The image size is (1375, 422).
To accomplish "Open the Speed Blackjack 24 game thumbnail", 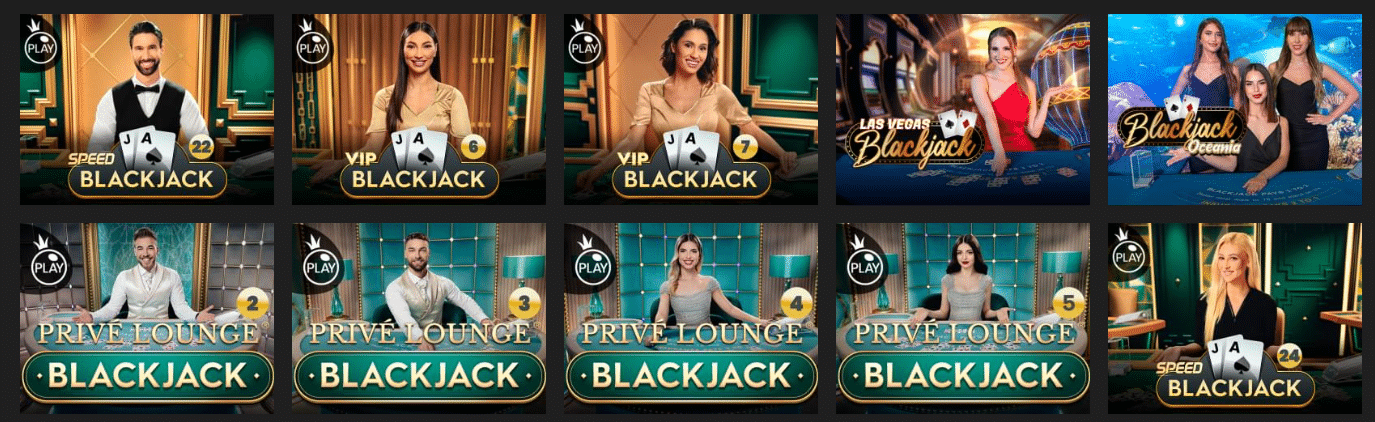I will coord(1235,318).
